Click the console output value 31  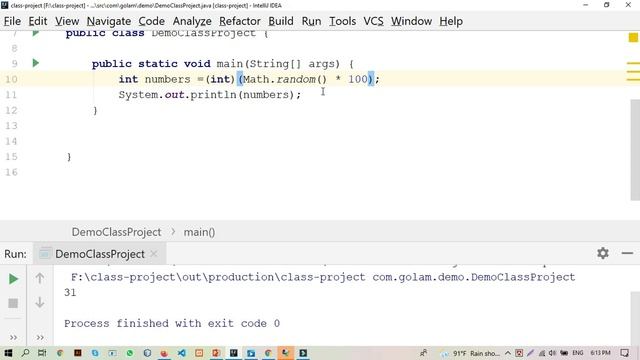pyautogui.click(x=70, y=293)
